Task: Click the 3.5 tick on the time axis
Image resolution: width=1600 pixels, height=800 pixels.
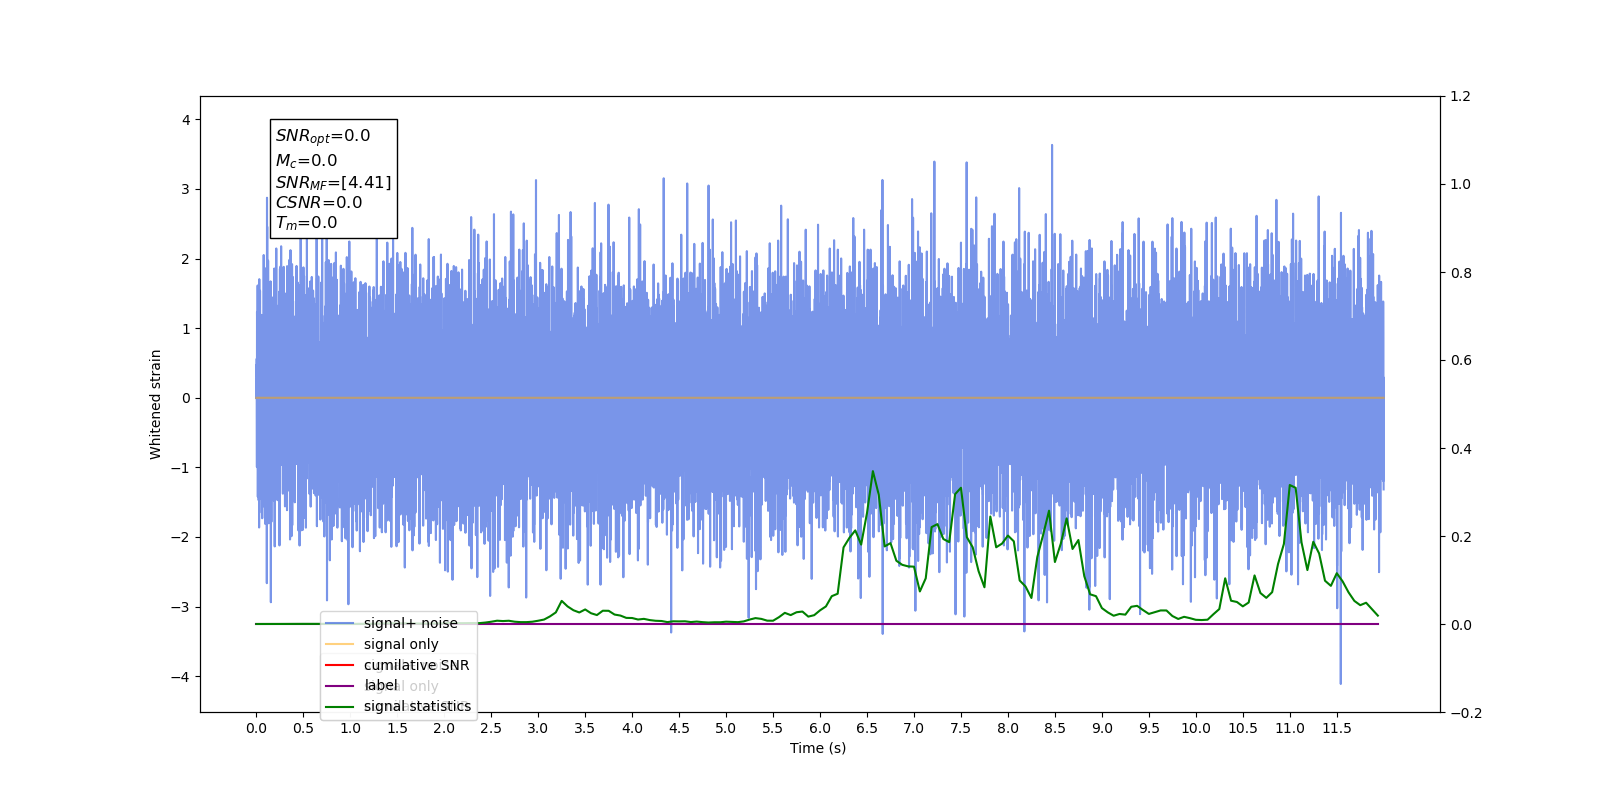Action: (585, 728)
